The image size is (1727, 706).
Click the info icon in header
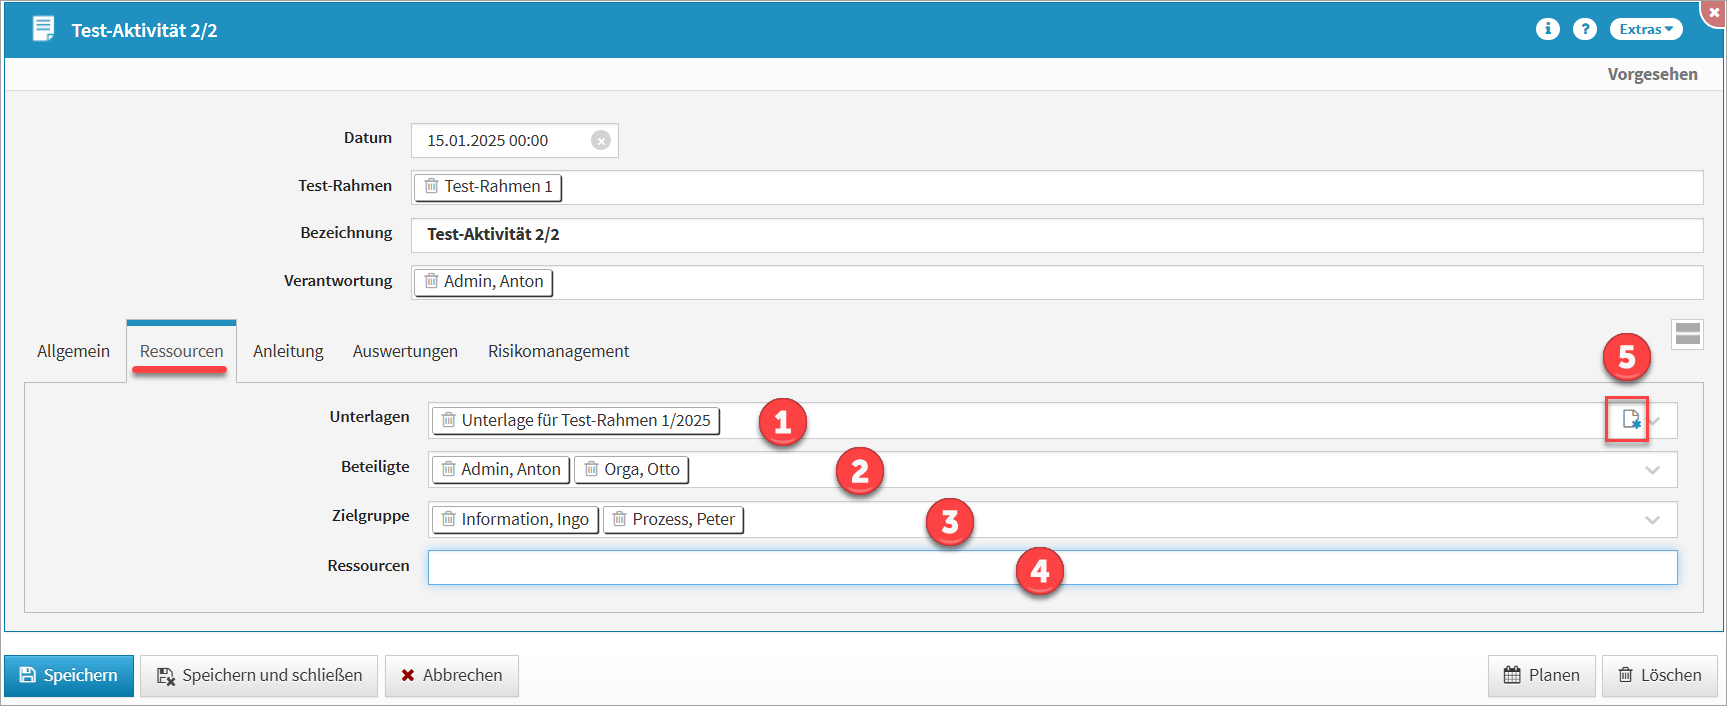pyautogui.click(x=1547, y=29)
